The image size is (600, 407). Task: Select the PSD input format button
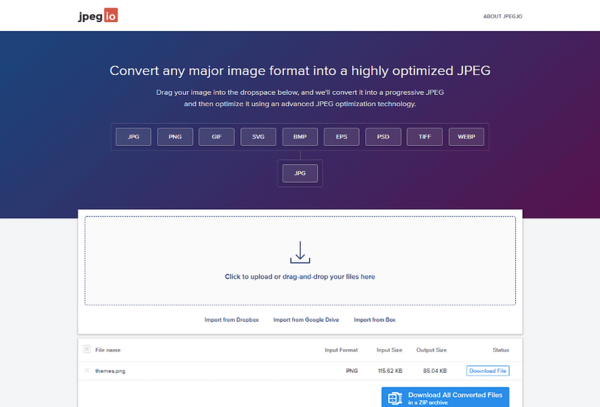(383, 137)
